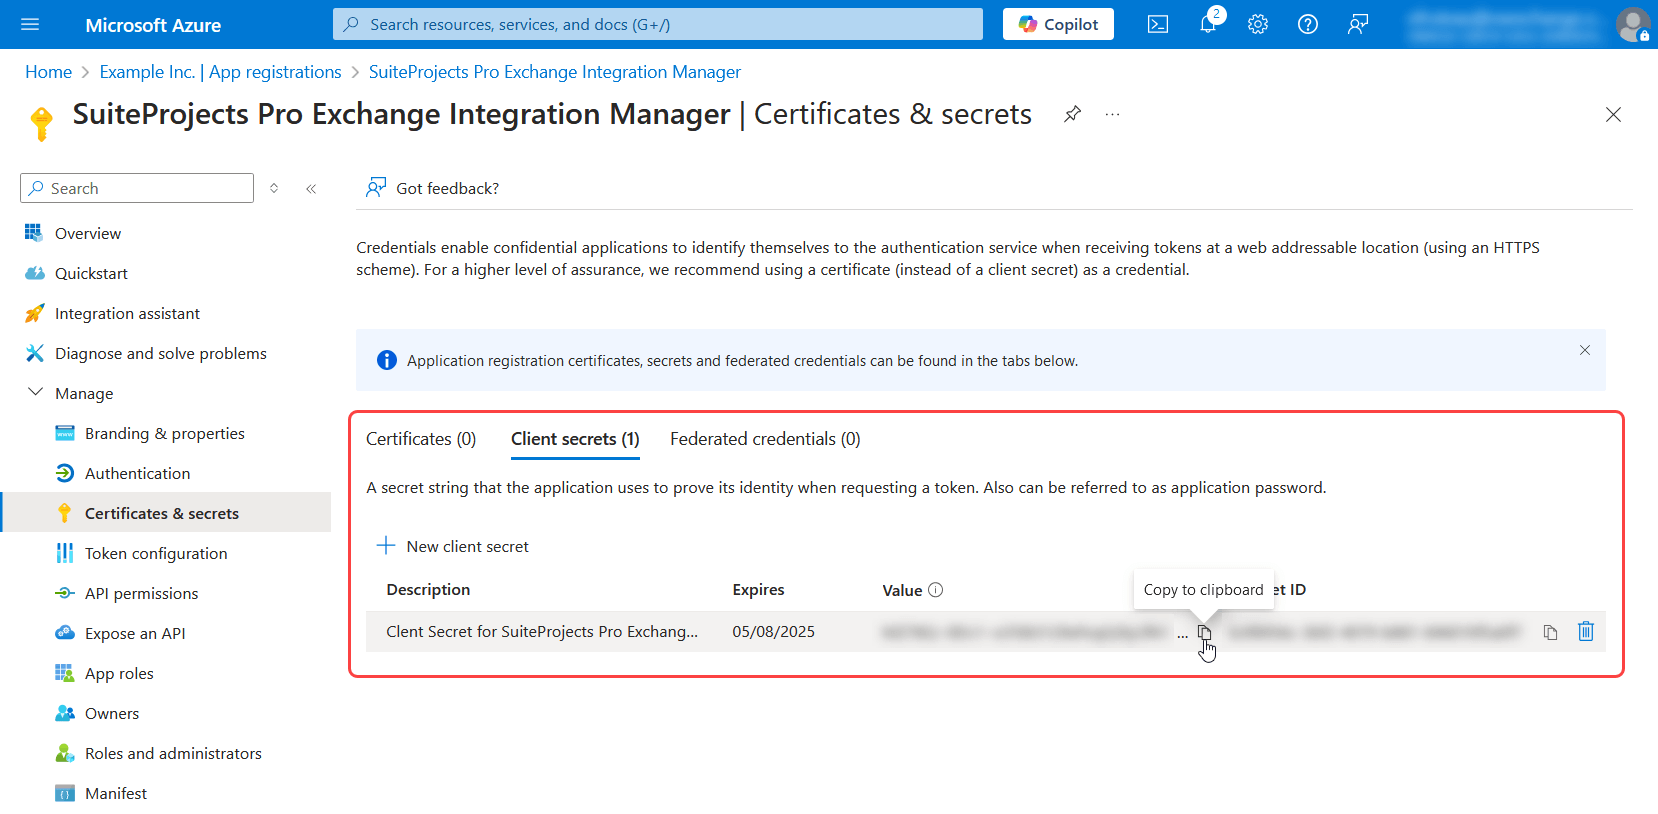Launch Copilot
Image resolution: width=1658 pixels, height=814 pixels.
[x=1058, y=24]
